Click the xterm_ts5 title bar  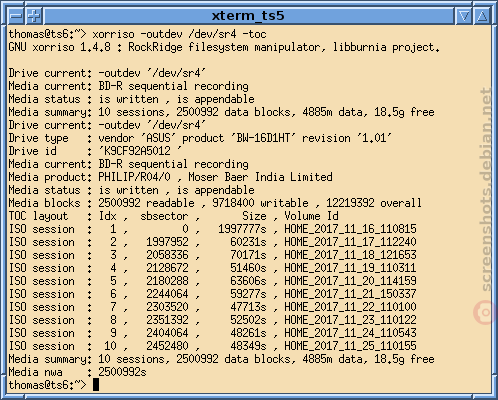[x=248, y=16]
